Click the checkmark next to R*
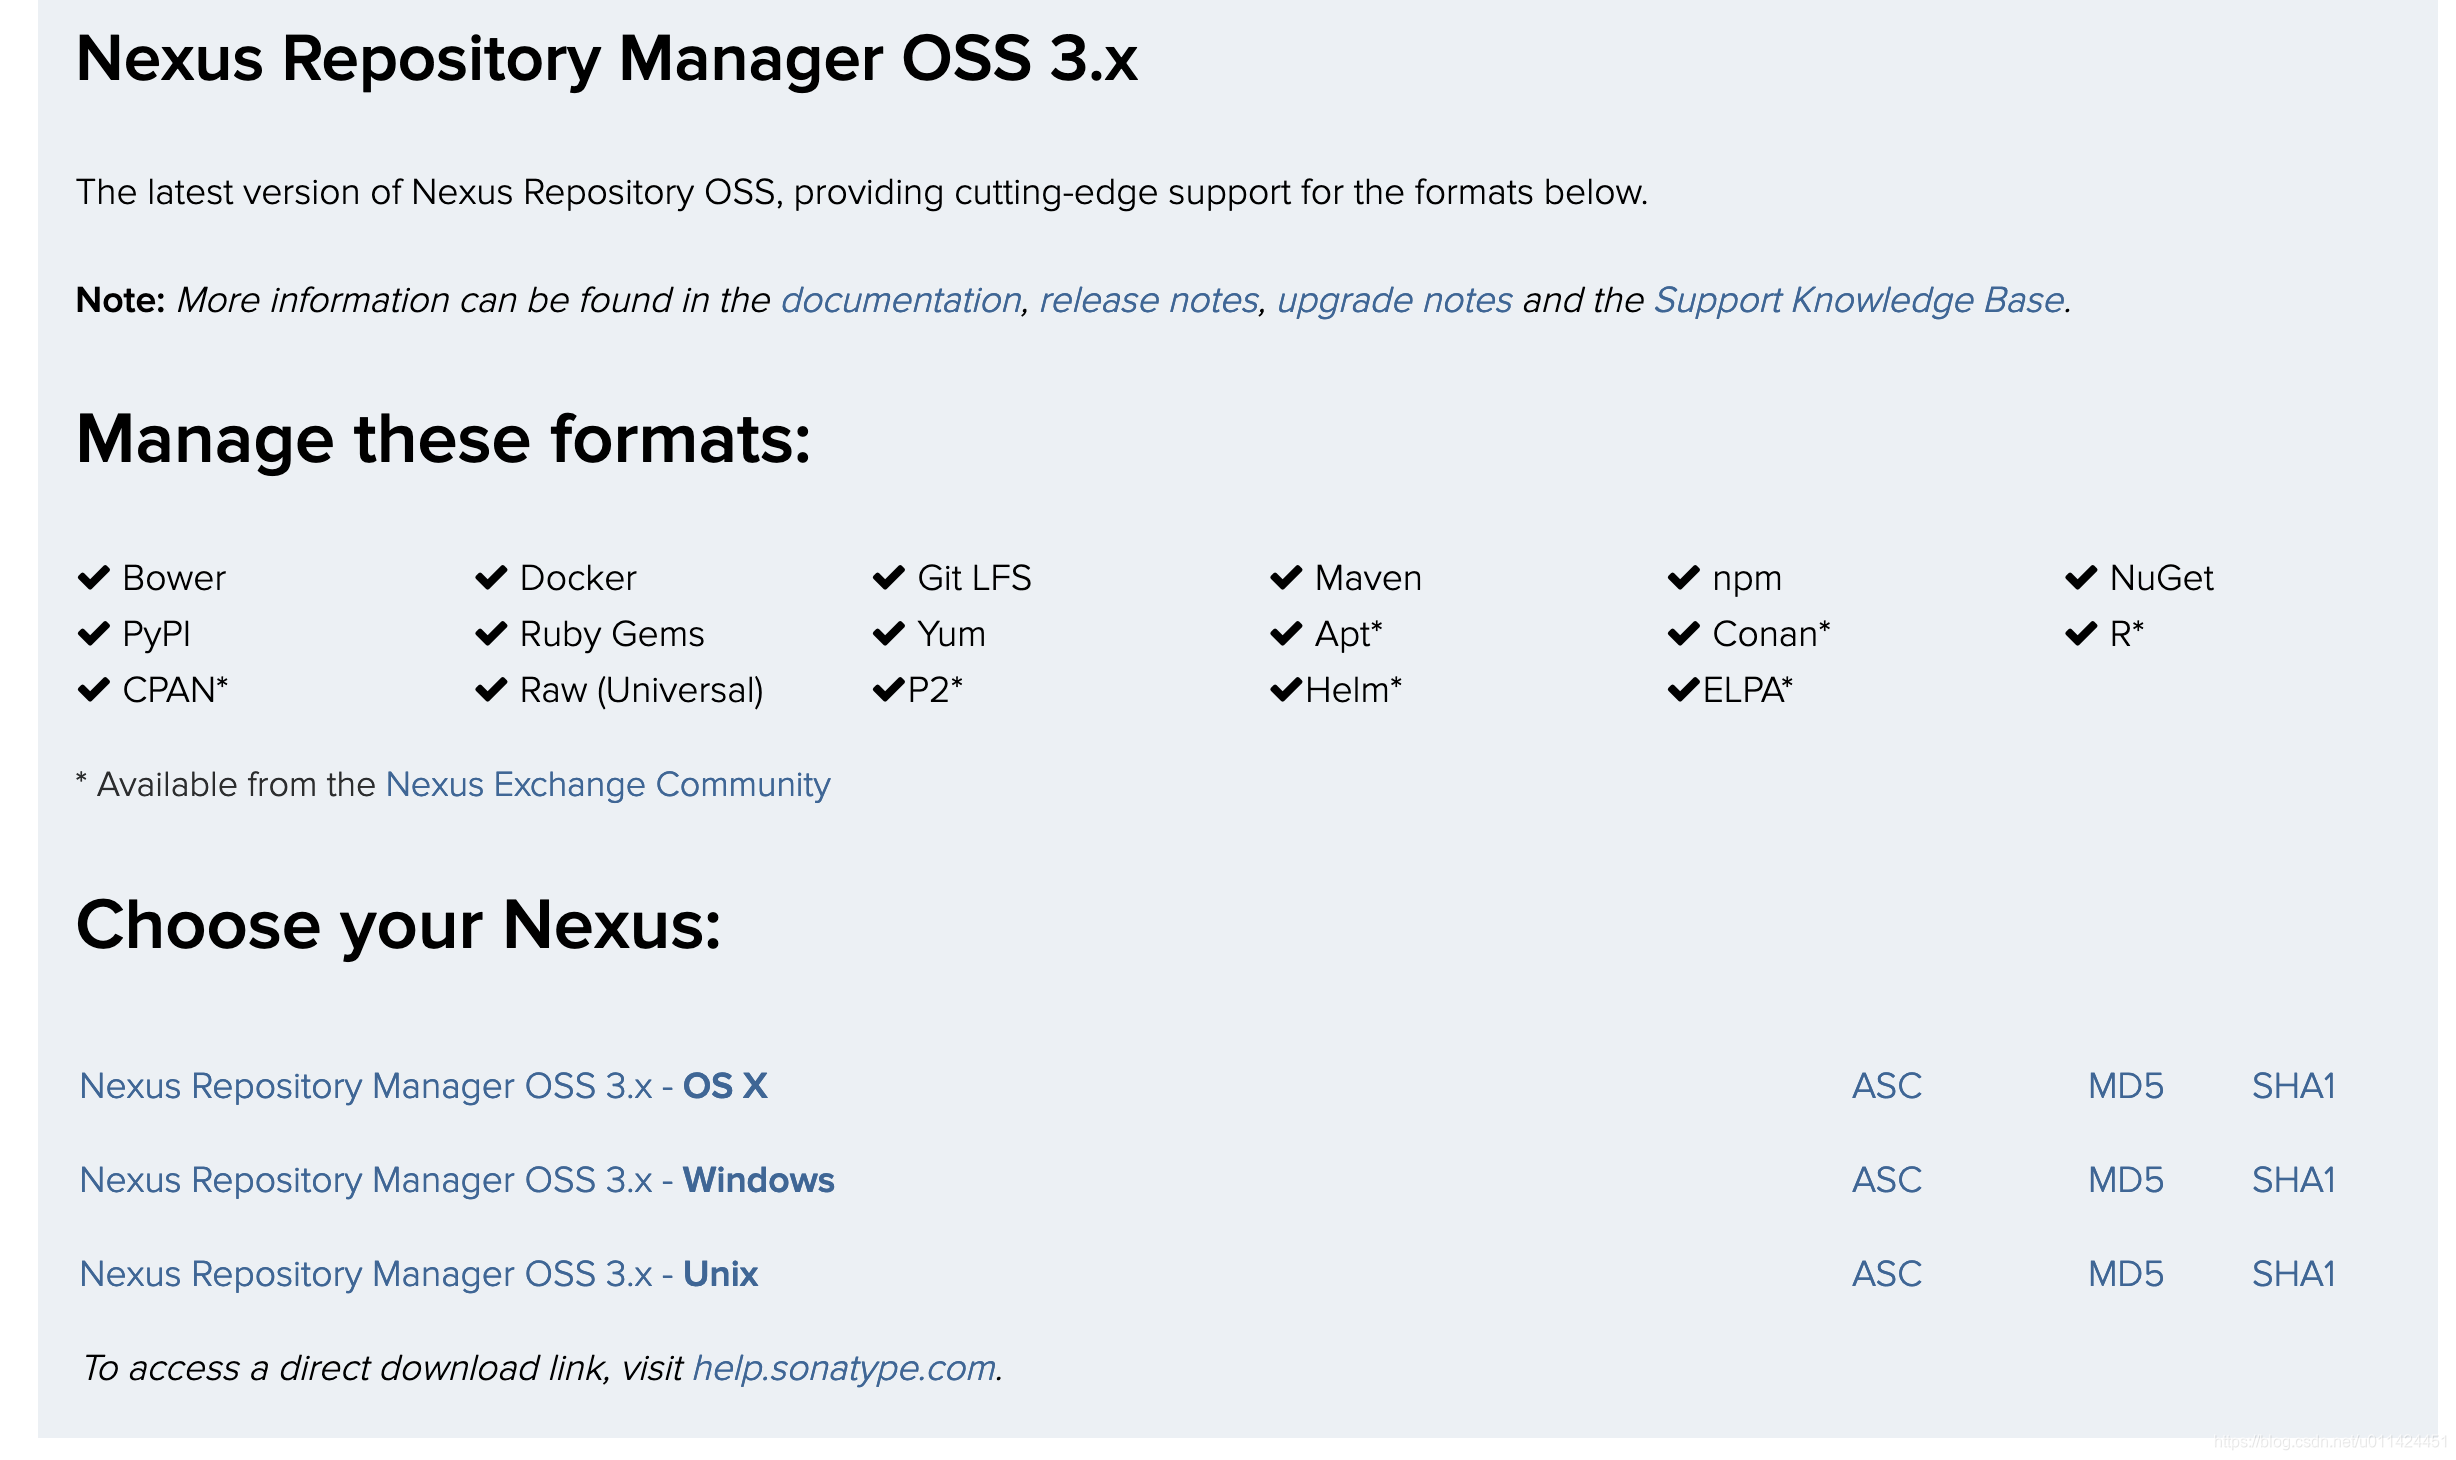Screen dimensions: 2456x1460 pos(2081,634)
